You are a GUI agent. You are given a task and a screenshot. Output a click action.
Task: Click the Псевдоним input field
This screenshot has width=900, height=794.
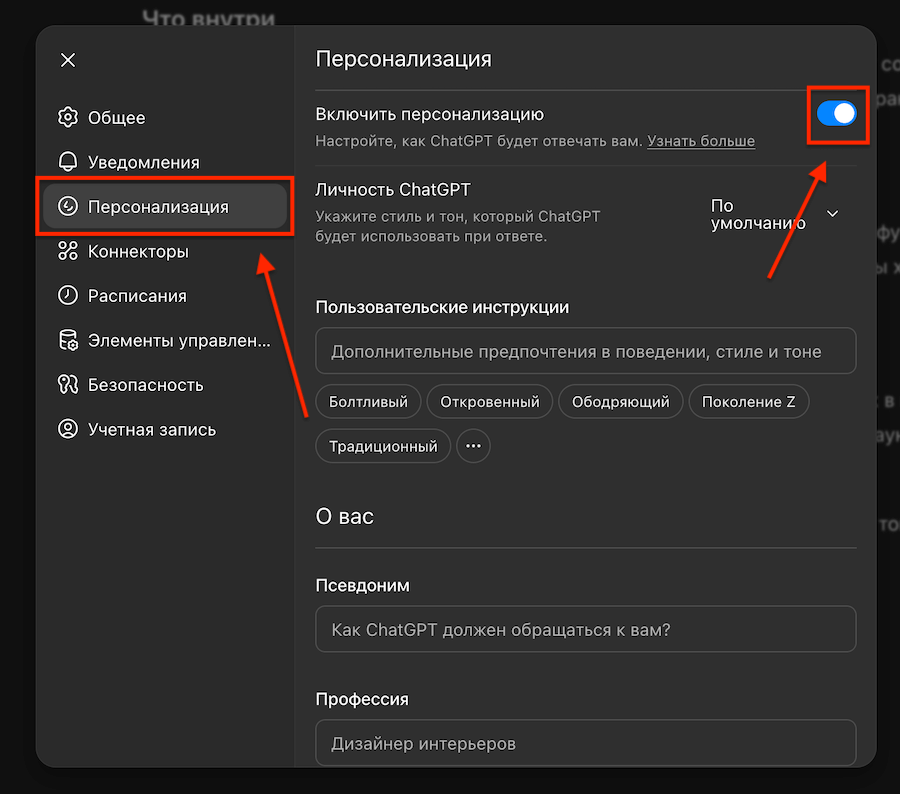tap(585, 629)
